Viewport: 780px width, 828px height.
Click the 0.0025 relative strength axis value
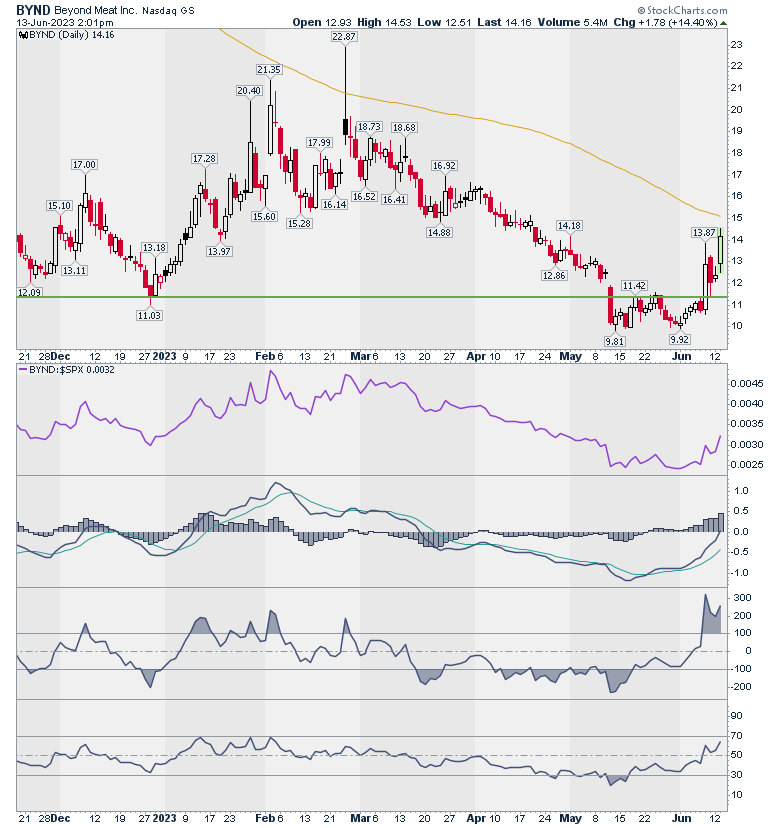(747, 465)
